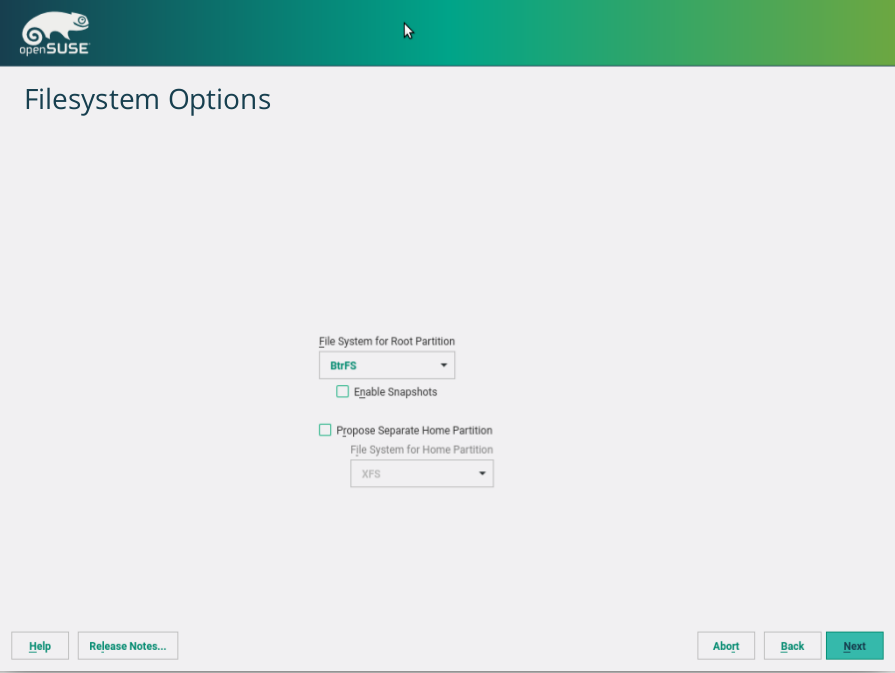This screenshot has height=673, width=895.
Task: Click the Propose Separate Home Partition label
Action: [414, 431]
